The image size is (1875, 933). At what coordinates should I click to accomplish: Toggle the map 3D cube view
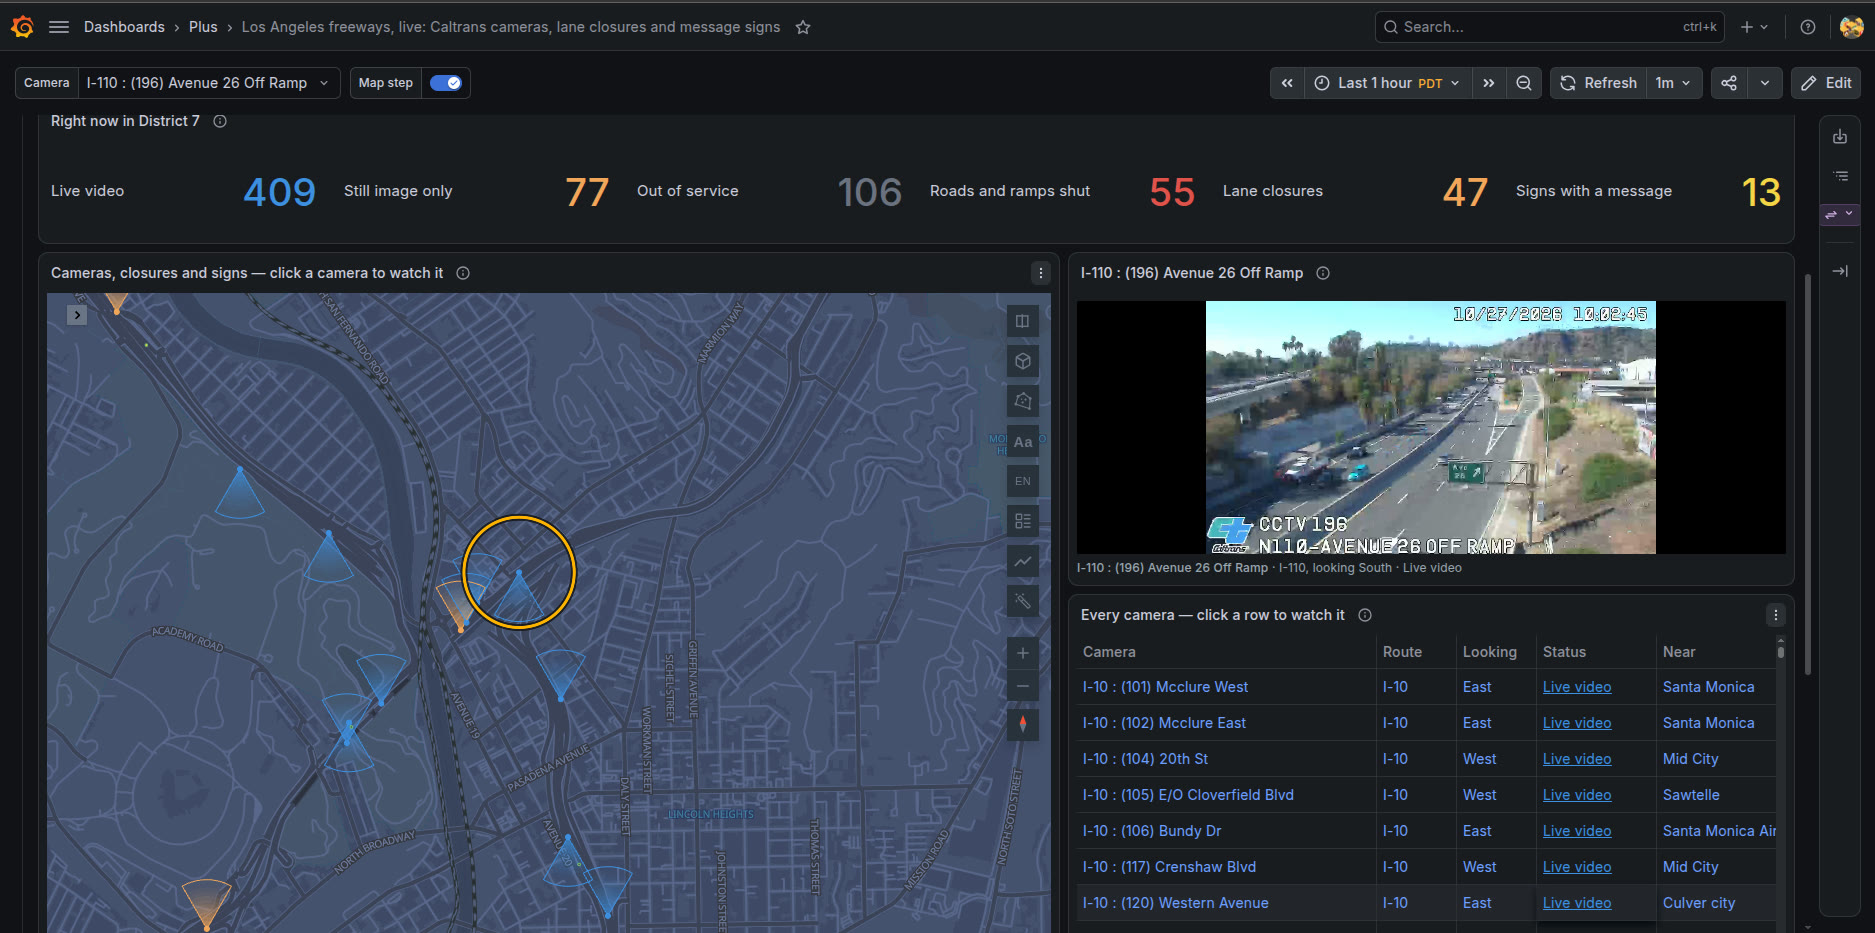(1022, 361)
